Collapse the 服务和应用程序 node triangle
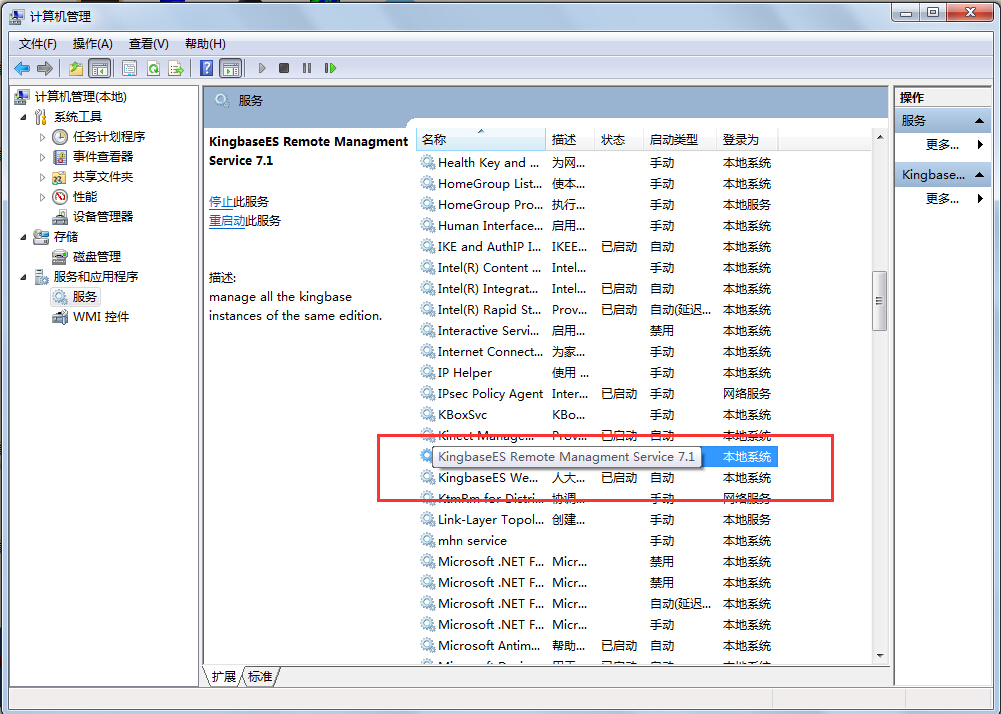The height and width of the screenshot is (714, 1001). 24,277
